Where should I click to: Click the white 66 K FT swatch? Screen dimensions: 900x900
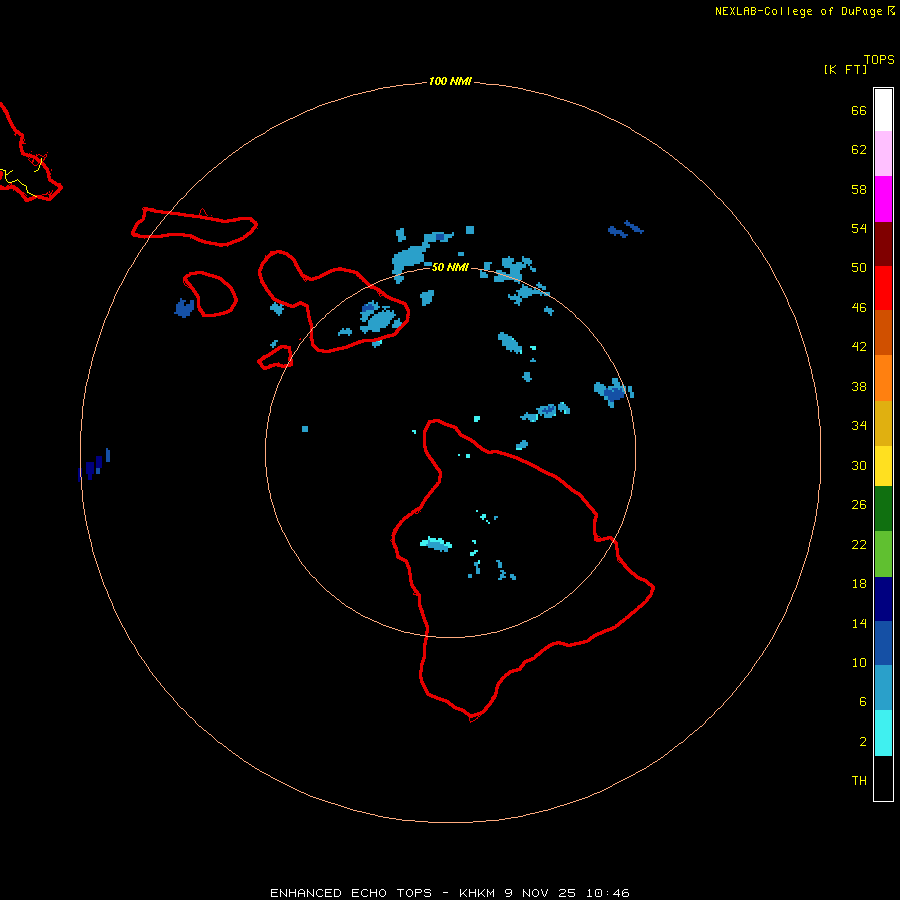[x=883, y=110]
